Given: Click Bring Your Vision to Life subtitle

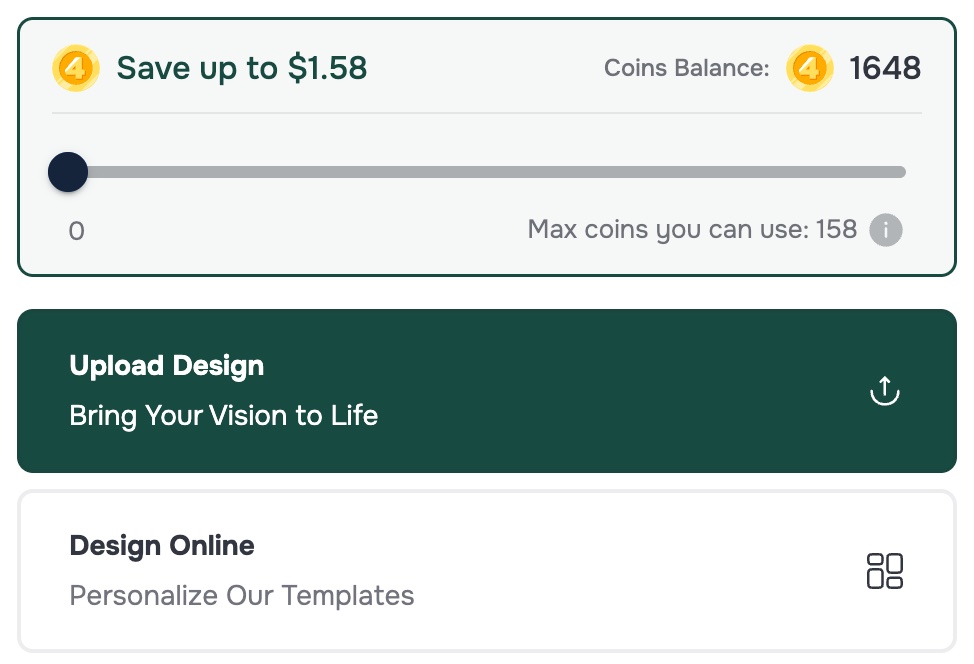Looking at the screenshot, I should coord(223,415).
